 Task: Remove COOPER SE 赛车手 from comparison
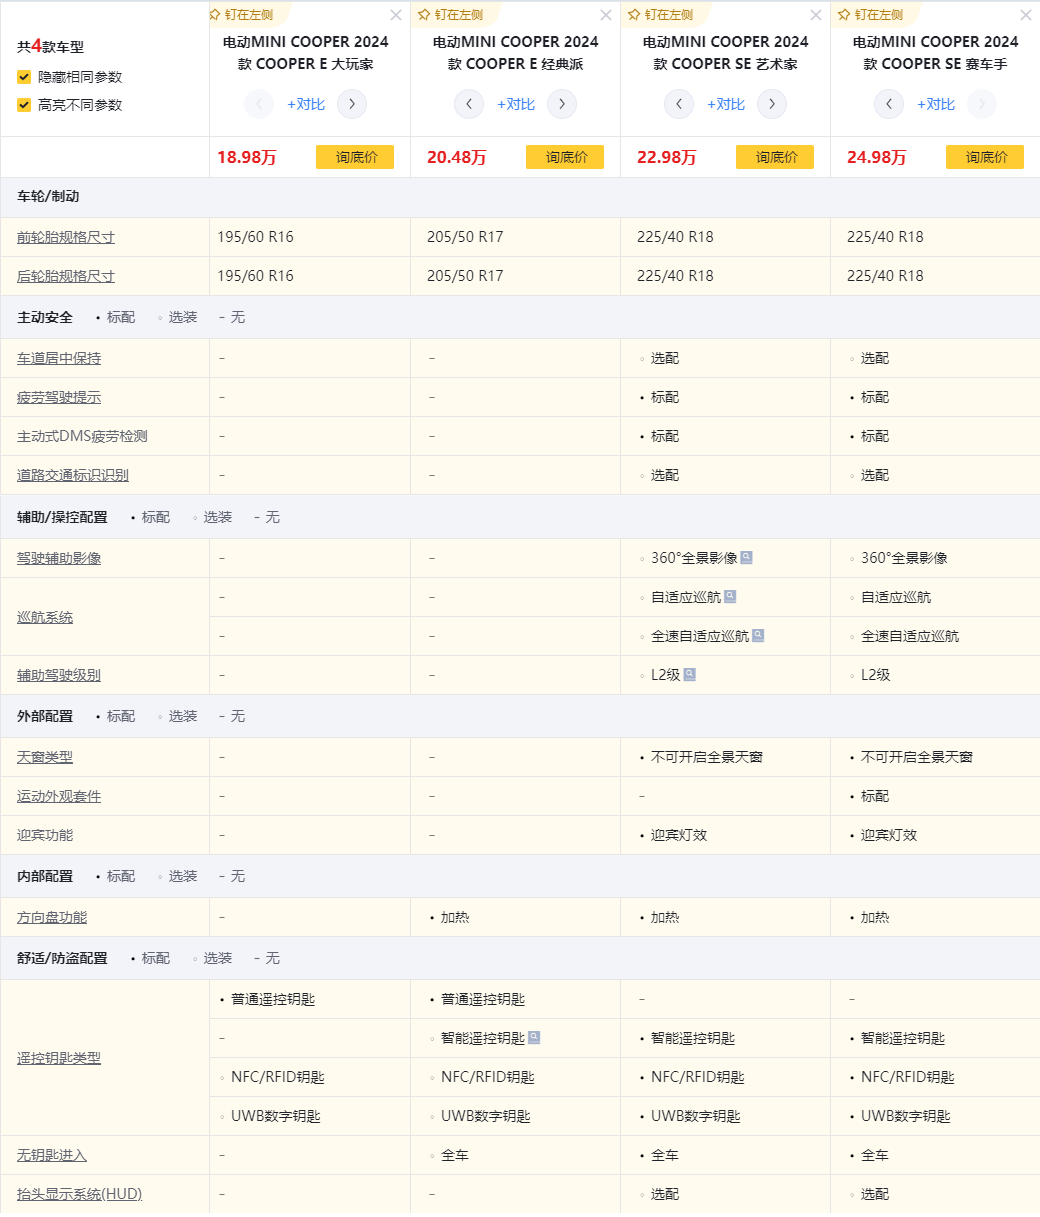pyautogui.click(x=1026, y=15)
